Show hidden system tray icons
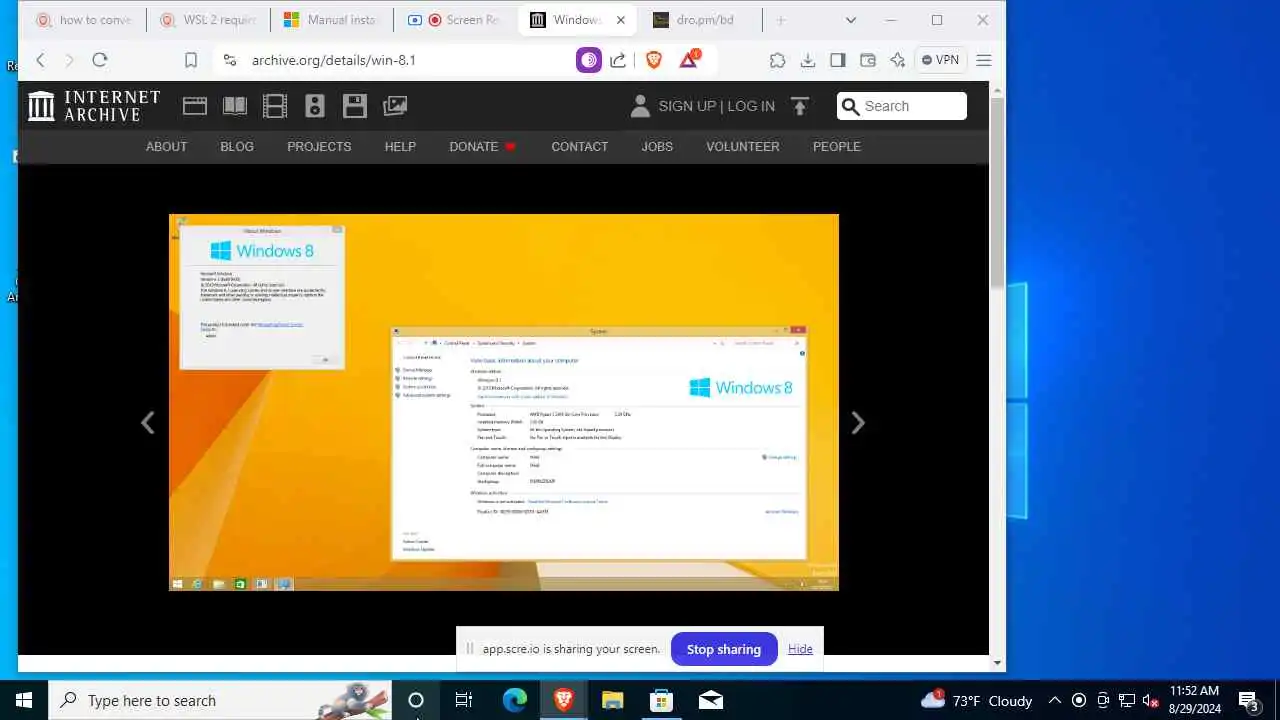 [1054, 700]
